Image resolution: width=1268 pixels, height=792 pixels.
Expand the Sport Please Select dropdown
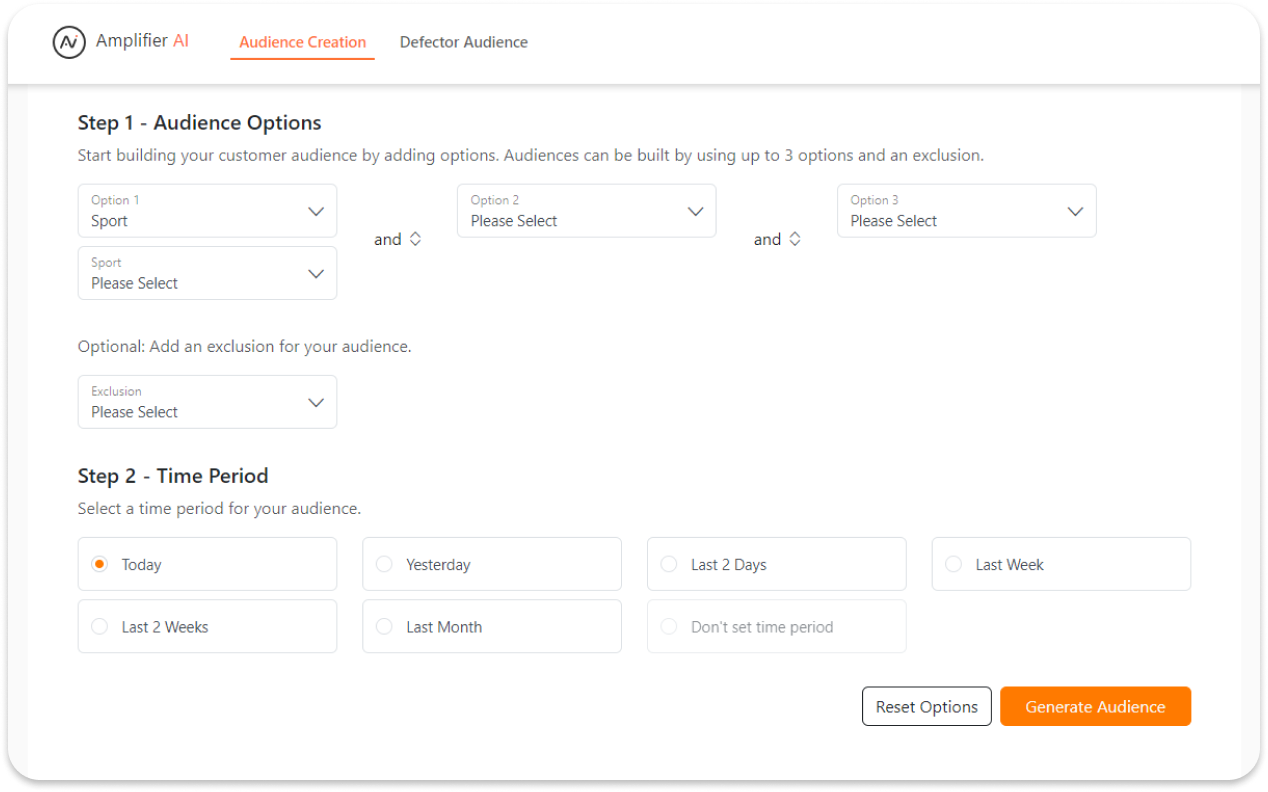coord(207,273)
